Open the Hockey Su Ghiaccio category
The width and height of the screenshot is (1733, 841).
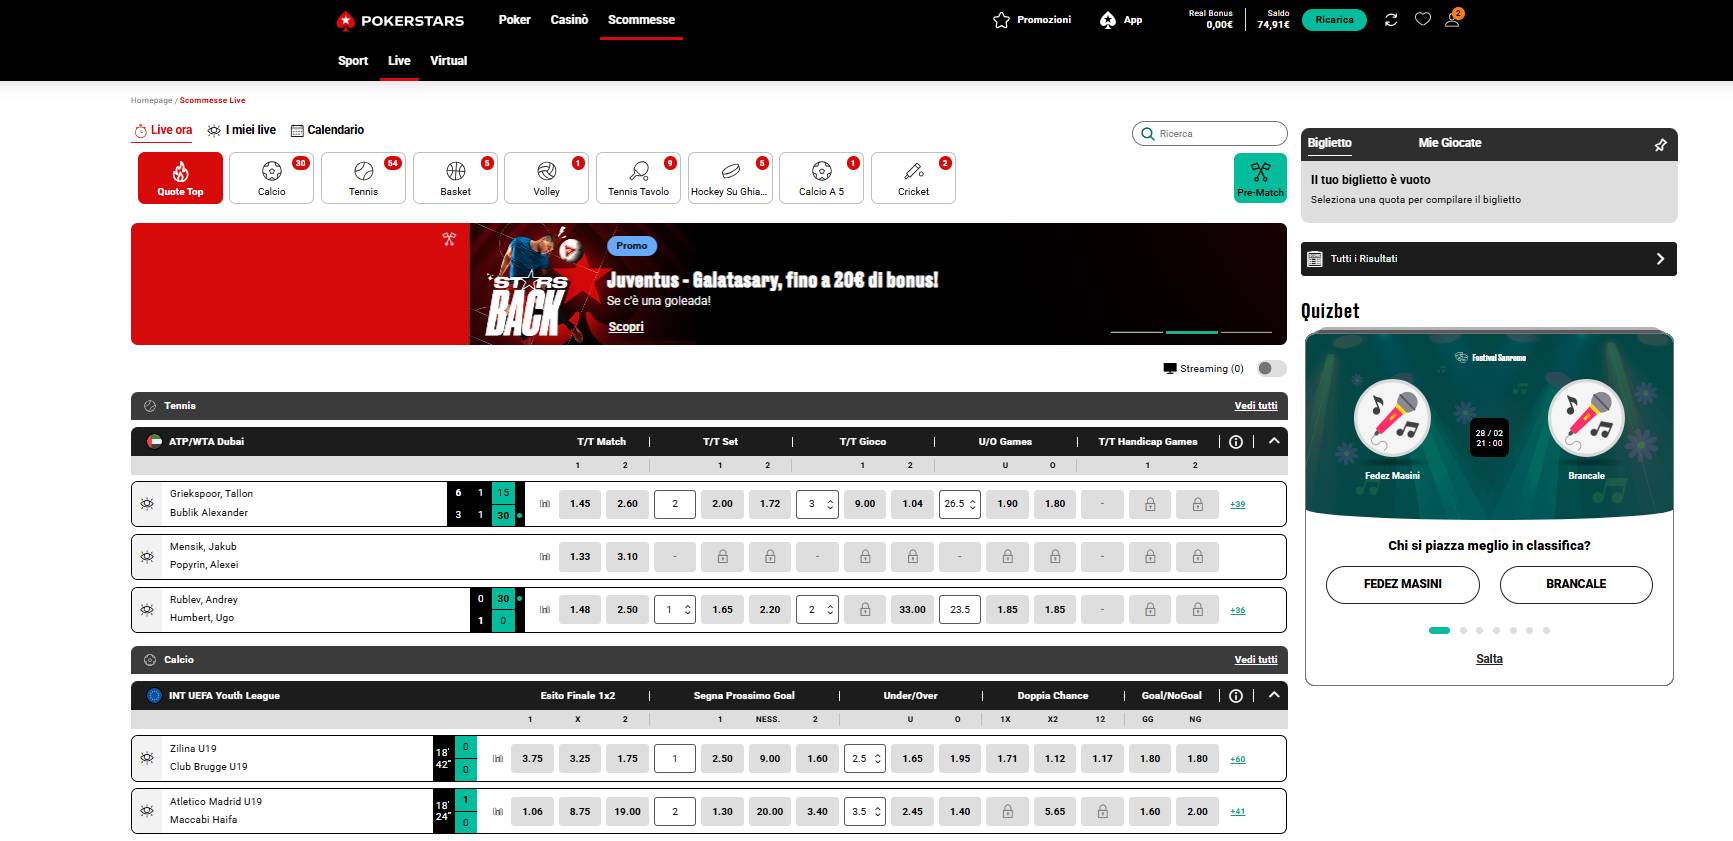[x=730, y=178]
